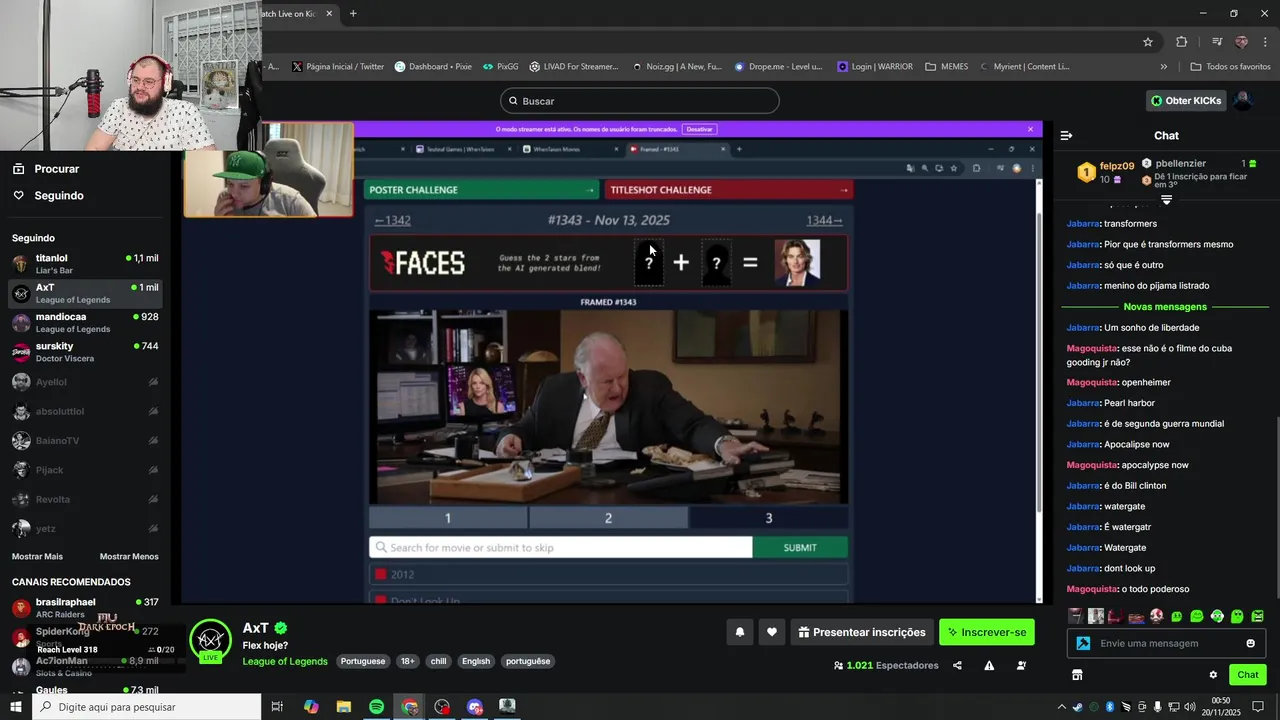Screen dimensions: 1280x720
Task: Open the Pagina Inicial / Twitter bookmark
Action: click(x=338, y=67)
